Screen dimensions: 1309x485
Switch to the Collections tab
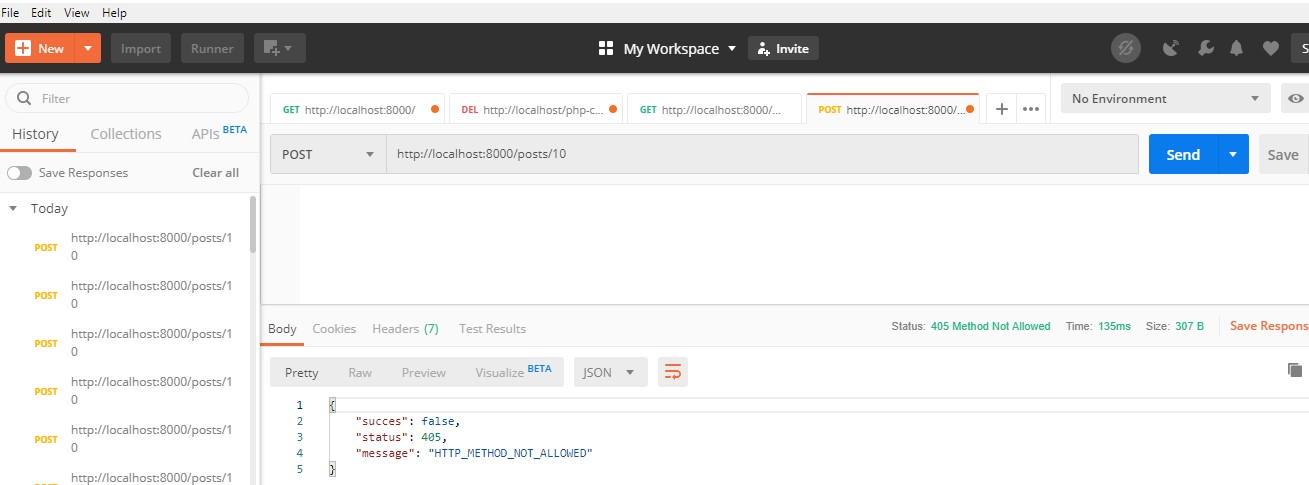click(x=126, y=134)
